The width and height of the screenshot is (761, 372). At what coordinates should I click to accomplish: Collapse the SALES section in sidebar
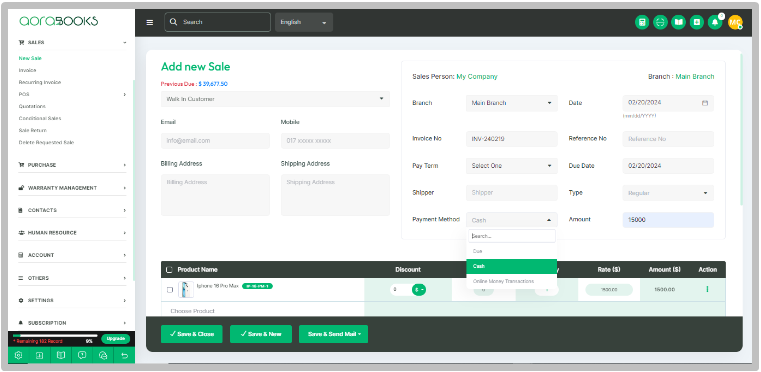tap(72, 42)
